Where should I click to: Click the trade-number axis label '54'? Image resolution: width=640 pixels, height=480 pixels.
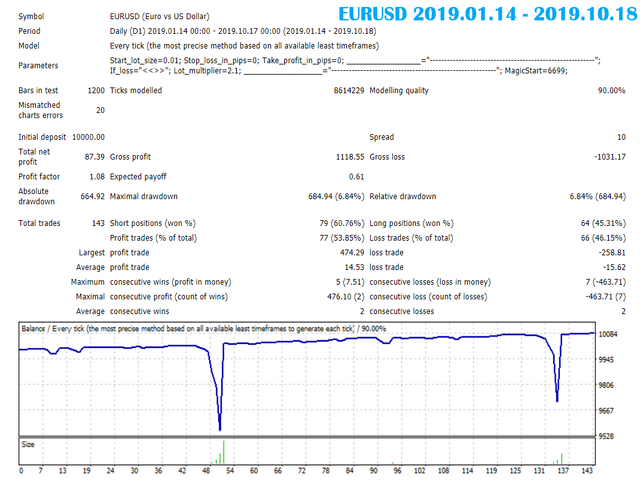pyautogui.click(x=230, y=471)
